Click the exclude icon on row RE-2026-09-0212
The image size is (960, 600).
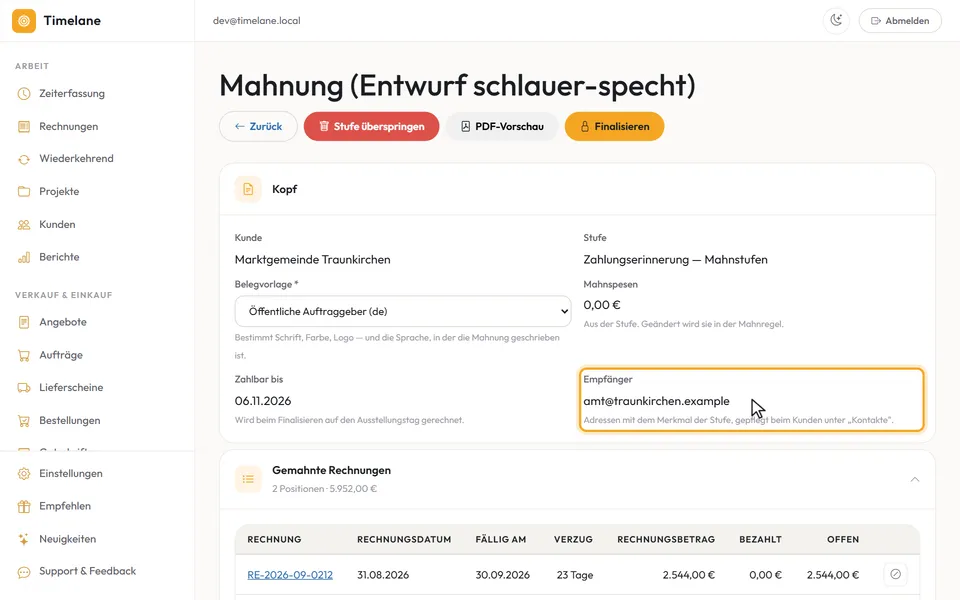(896, 574)
